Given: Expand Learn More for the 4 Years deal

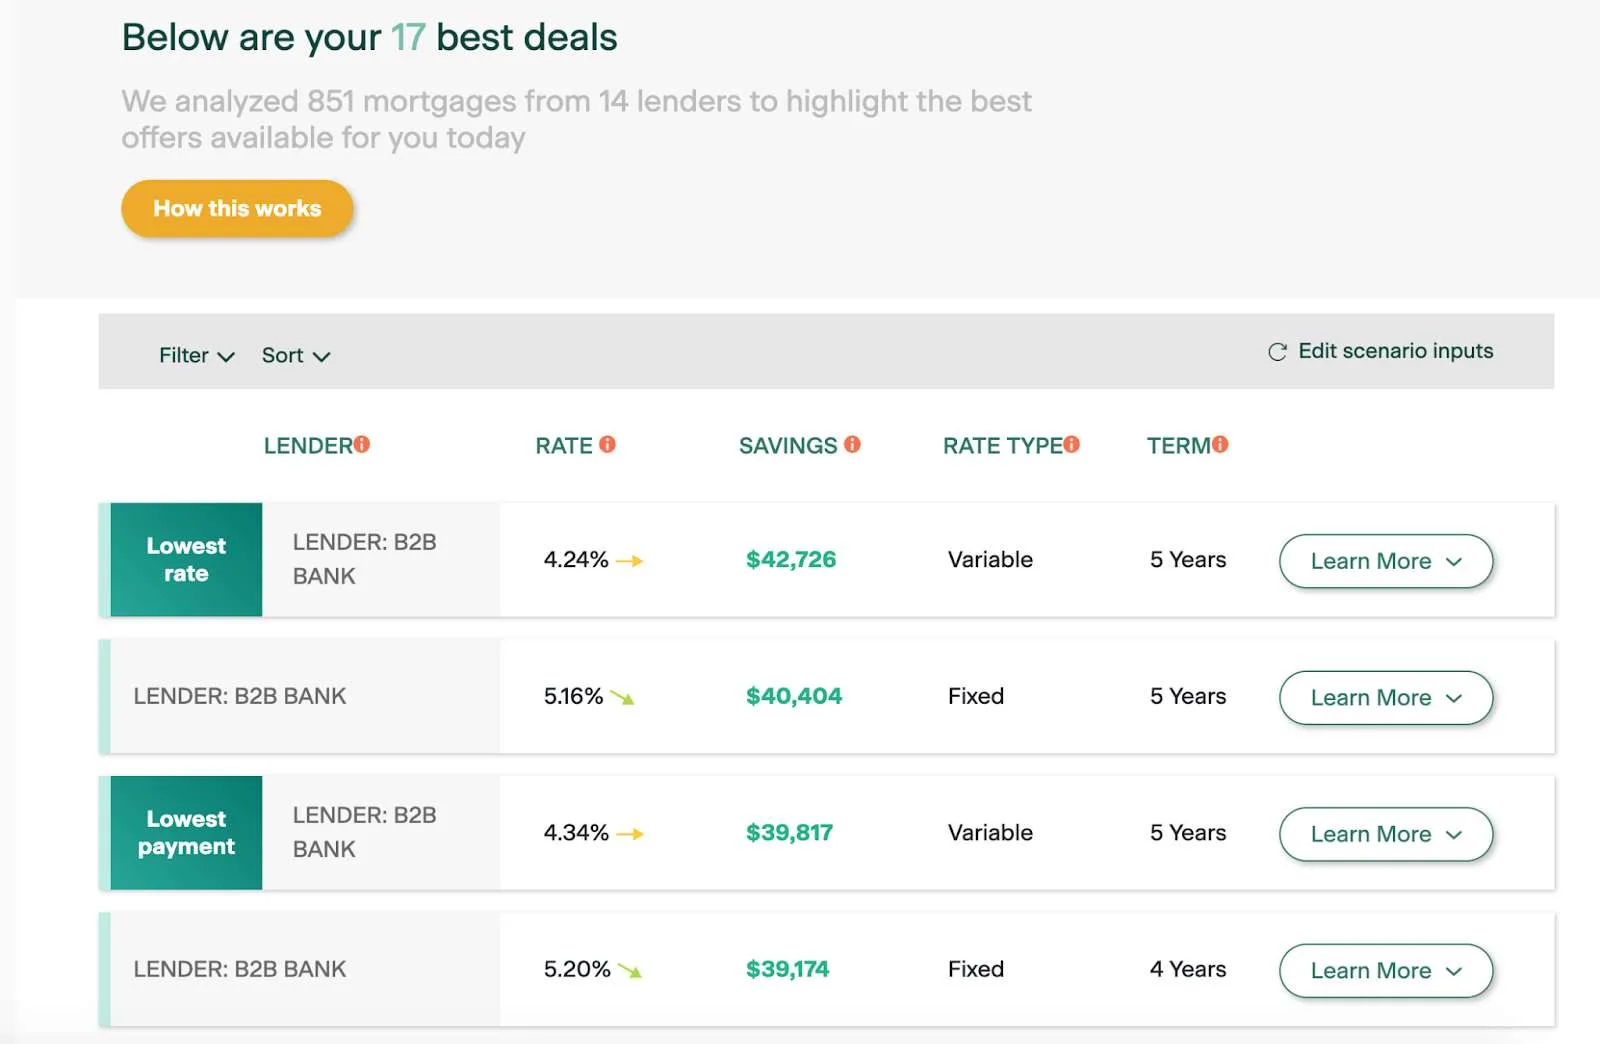Looking at the screenshot, I should pyautogui.click(x=1385, y=971).
